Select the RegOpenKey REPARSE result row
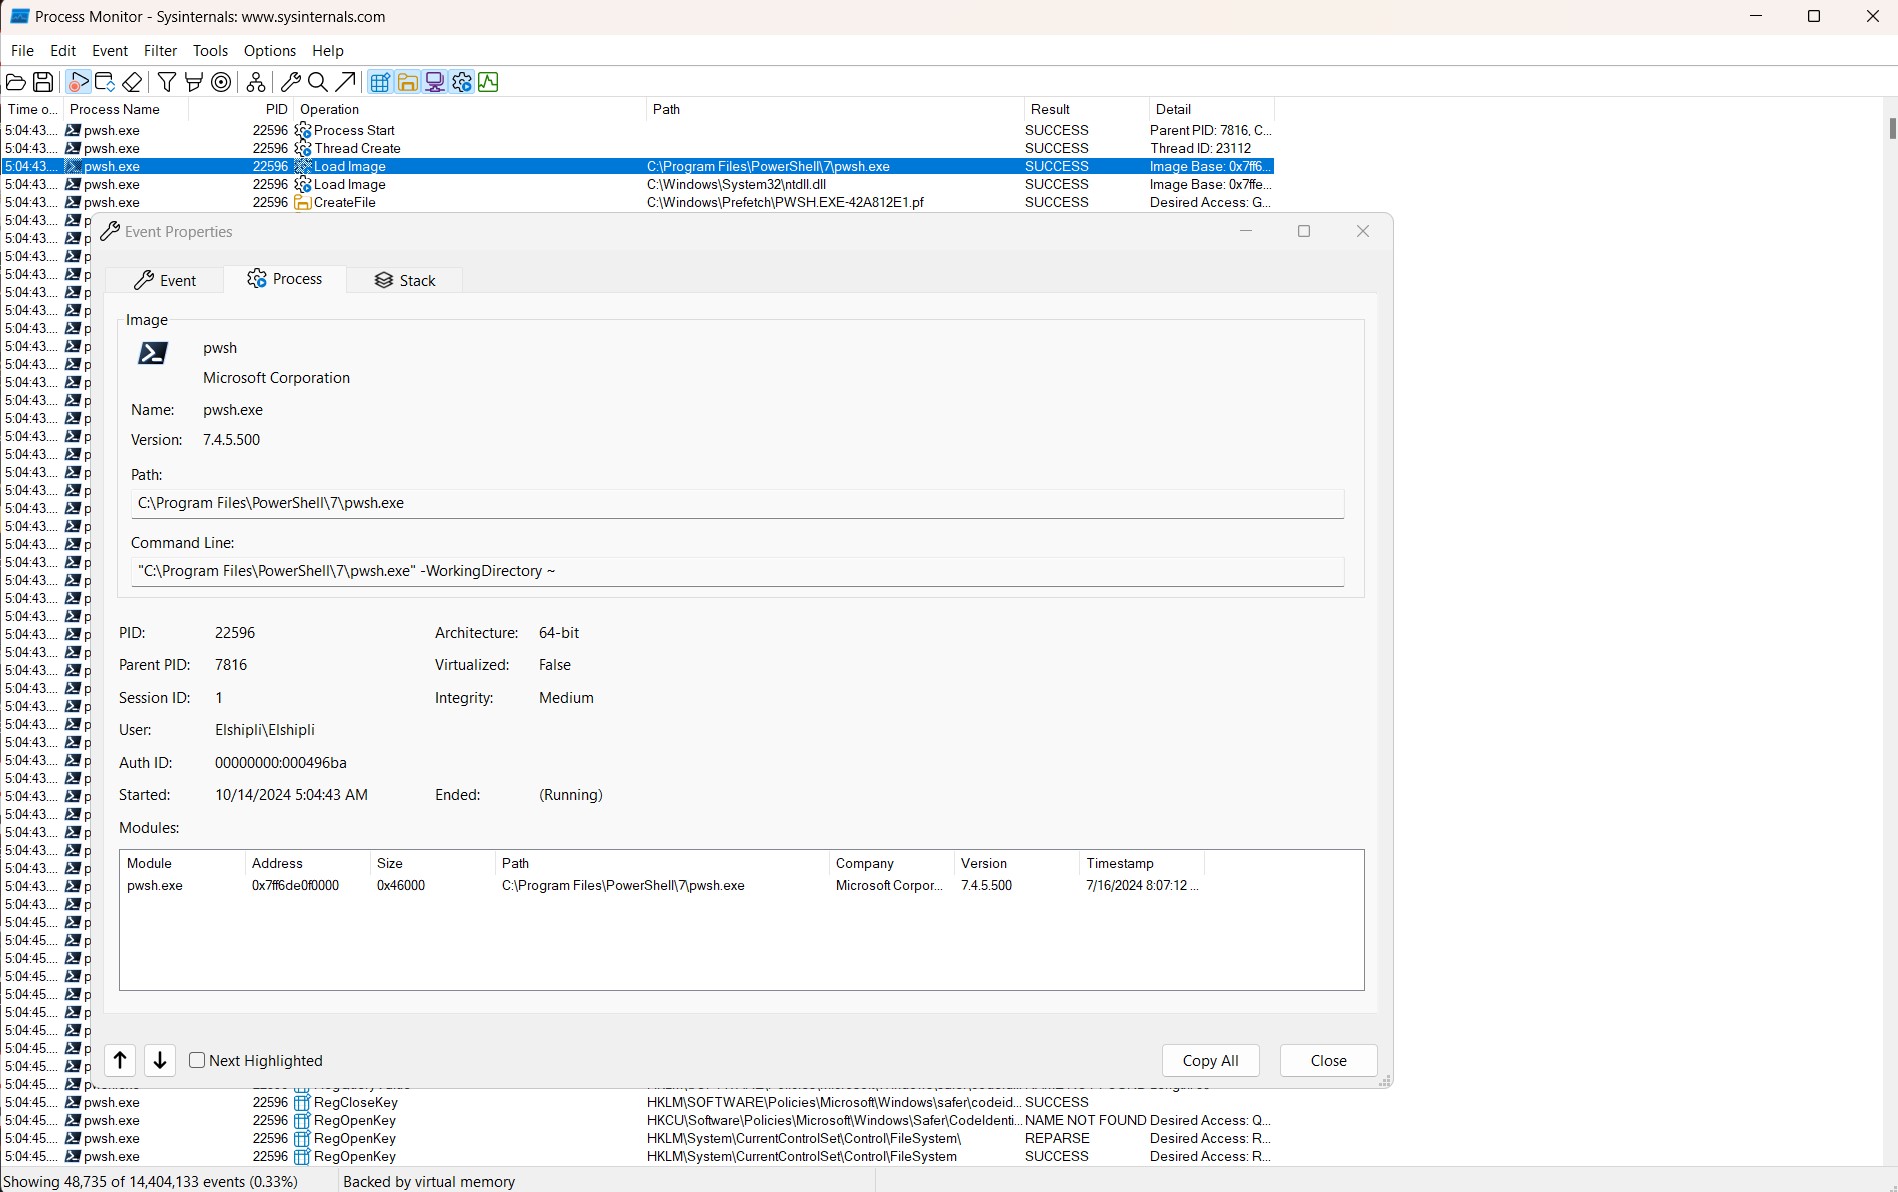This screenshot has height=1192, width=1898. [x=637, y=1138]
